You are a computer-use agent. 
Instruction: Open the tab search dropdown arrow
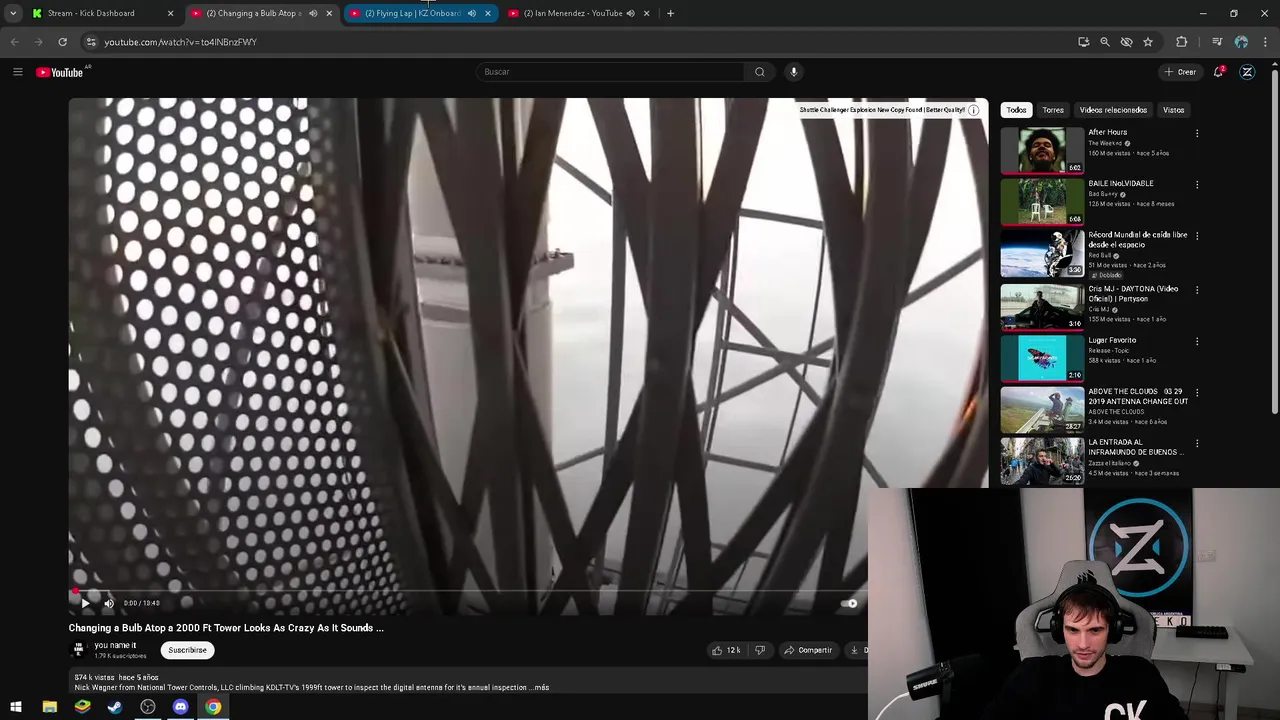13,13
